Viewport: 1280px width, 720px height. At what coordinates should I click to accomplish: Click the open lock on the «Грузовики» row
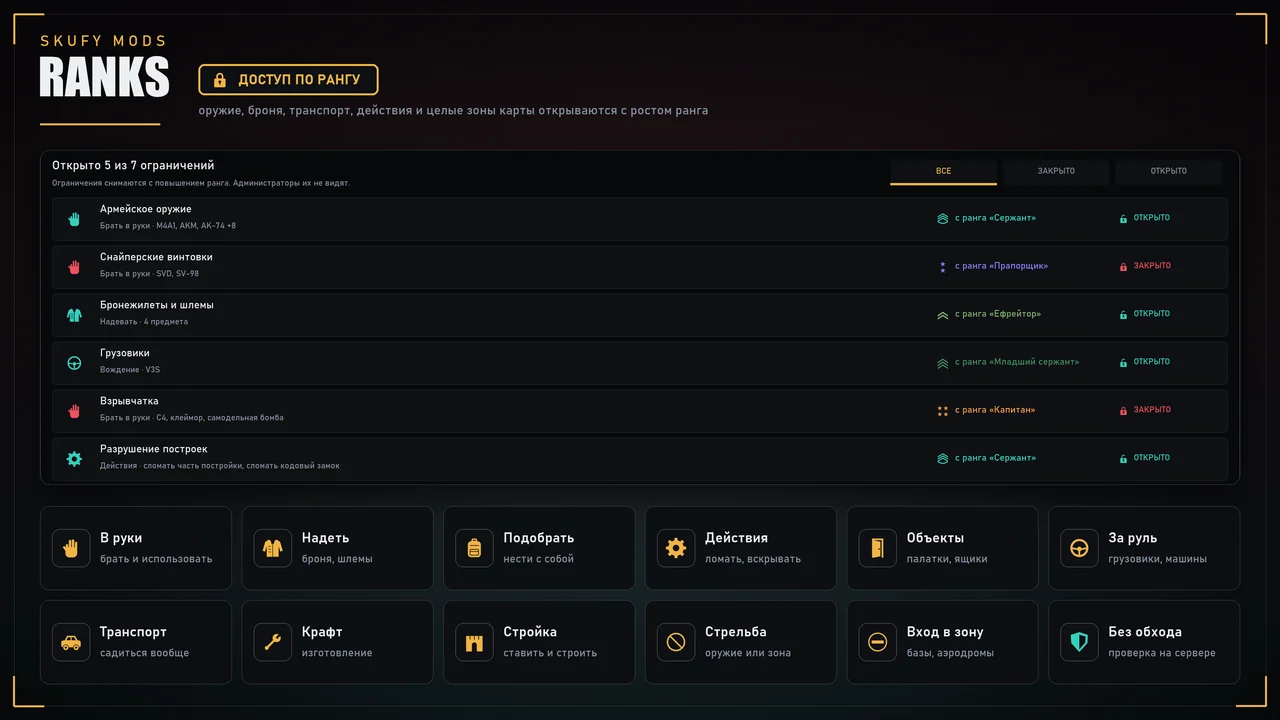1123,363
